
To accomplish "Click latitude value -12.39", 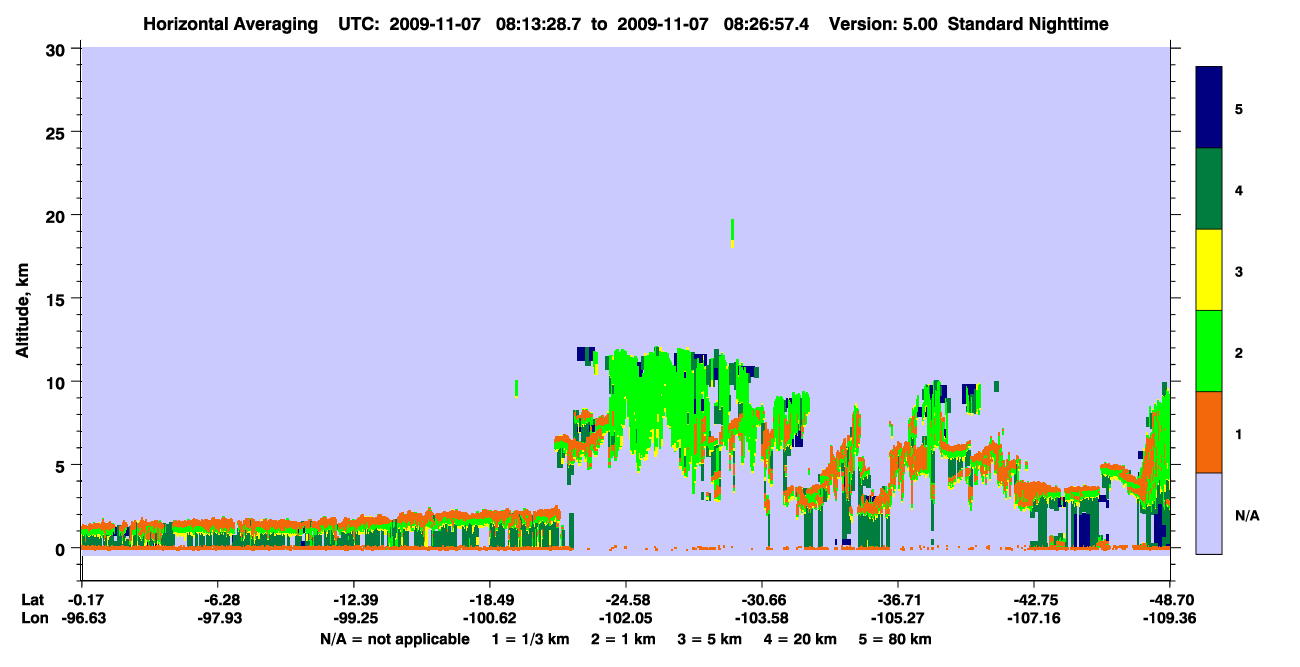I will tap(354, 600).
